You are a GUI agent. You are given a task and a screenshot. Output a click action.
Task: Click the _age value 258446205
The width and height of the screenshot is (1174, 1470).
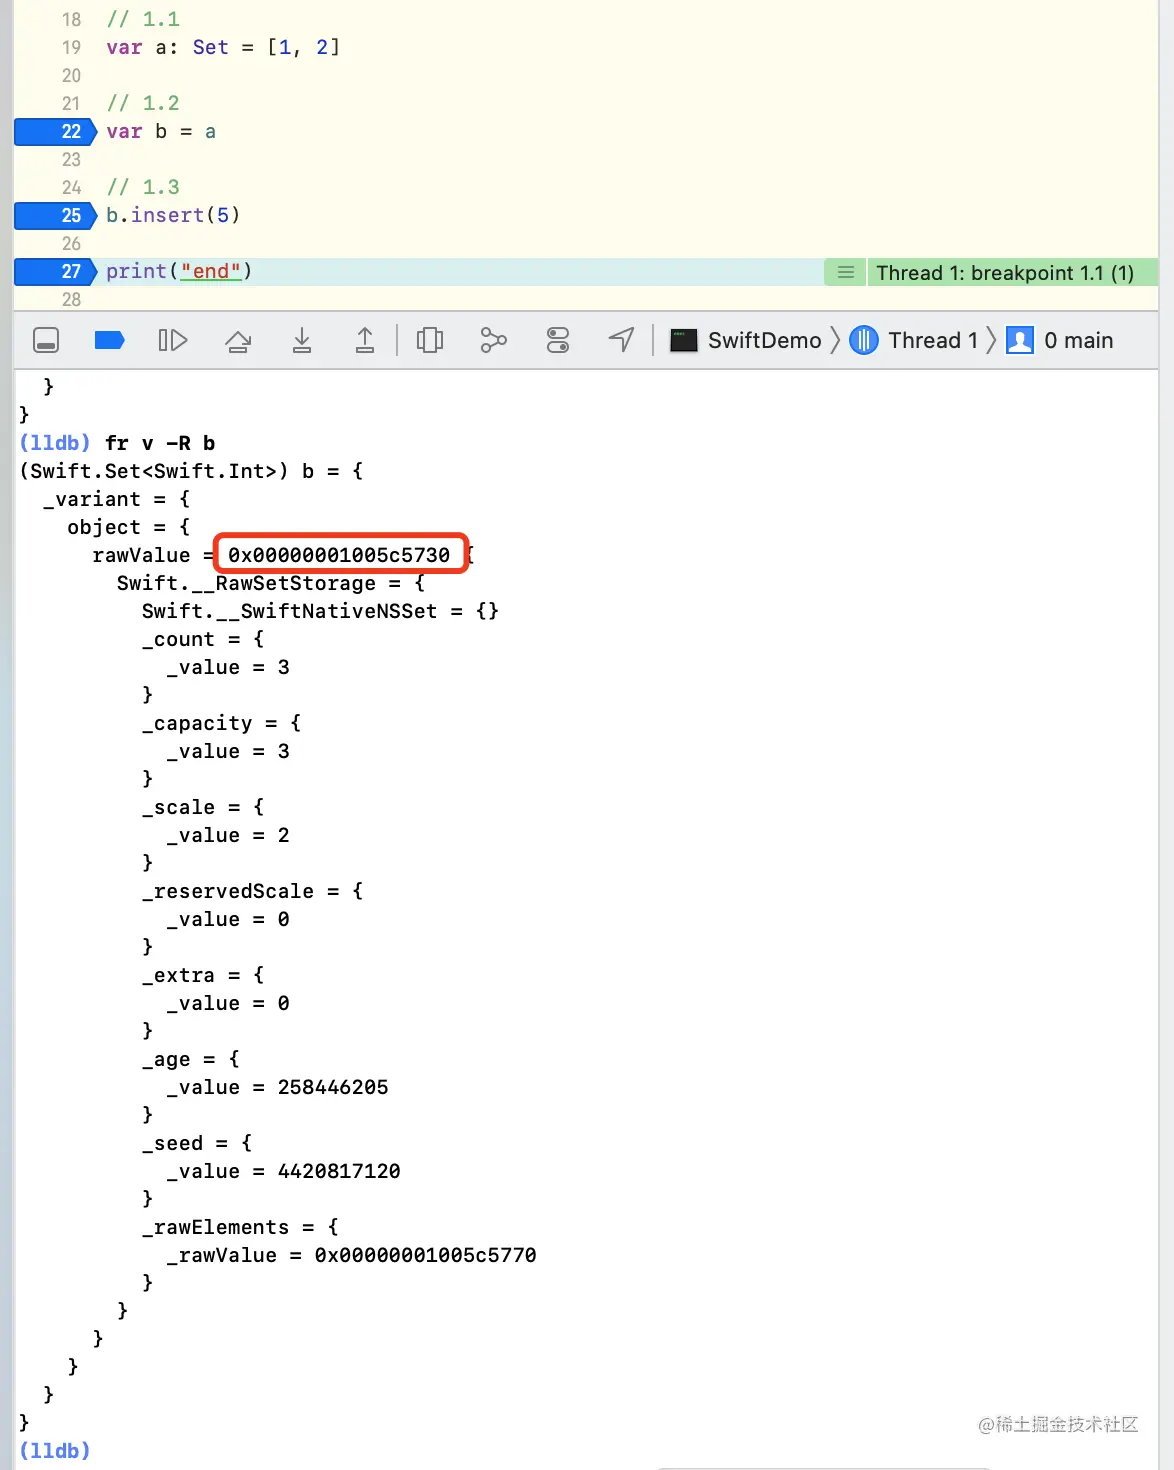(x=333, y=1087)
